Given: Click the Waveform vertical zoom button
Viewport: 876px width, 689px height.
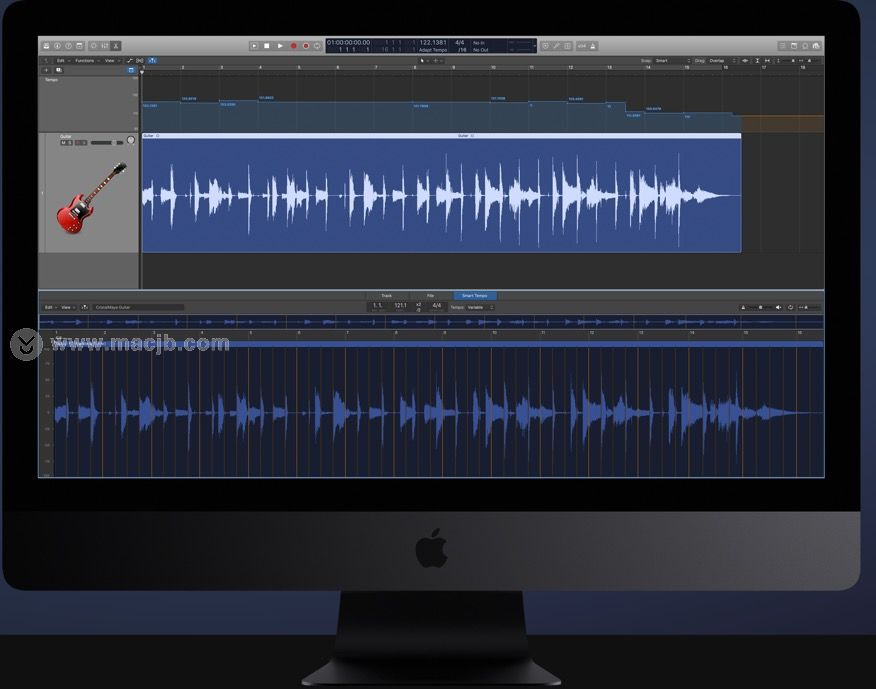Looking at the screenshot, I should pos(745,60).
